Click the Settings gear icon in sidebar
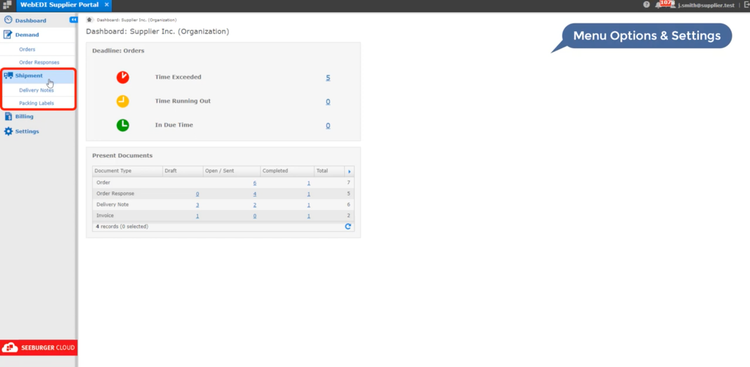 click(x=8, y=131)
